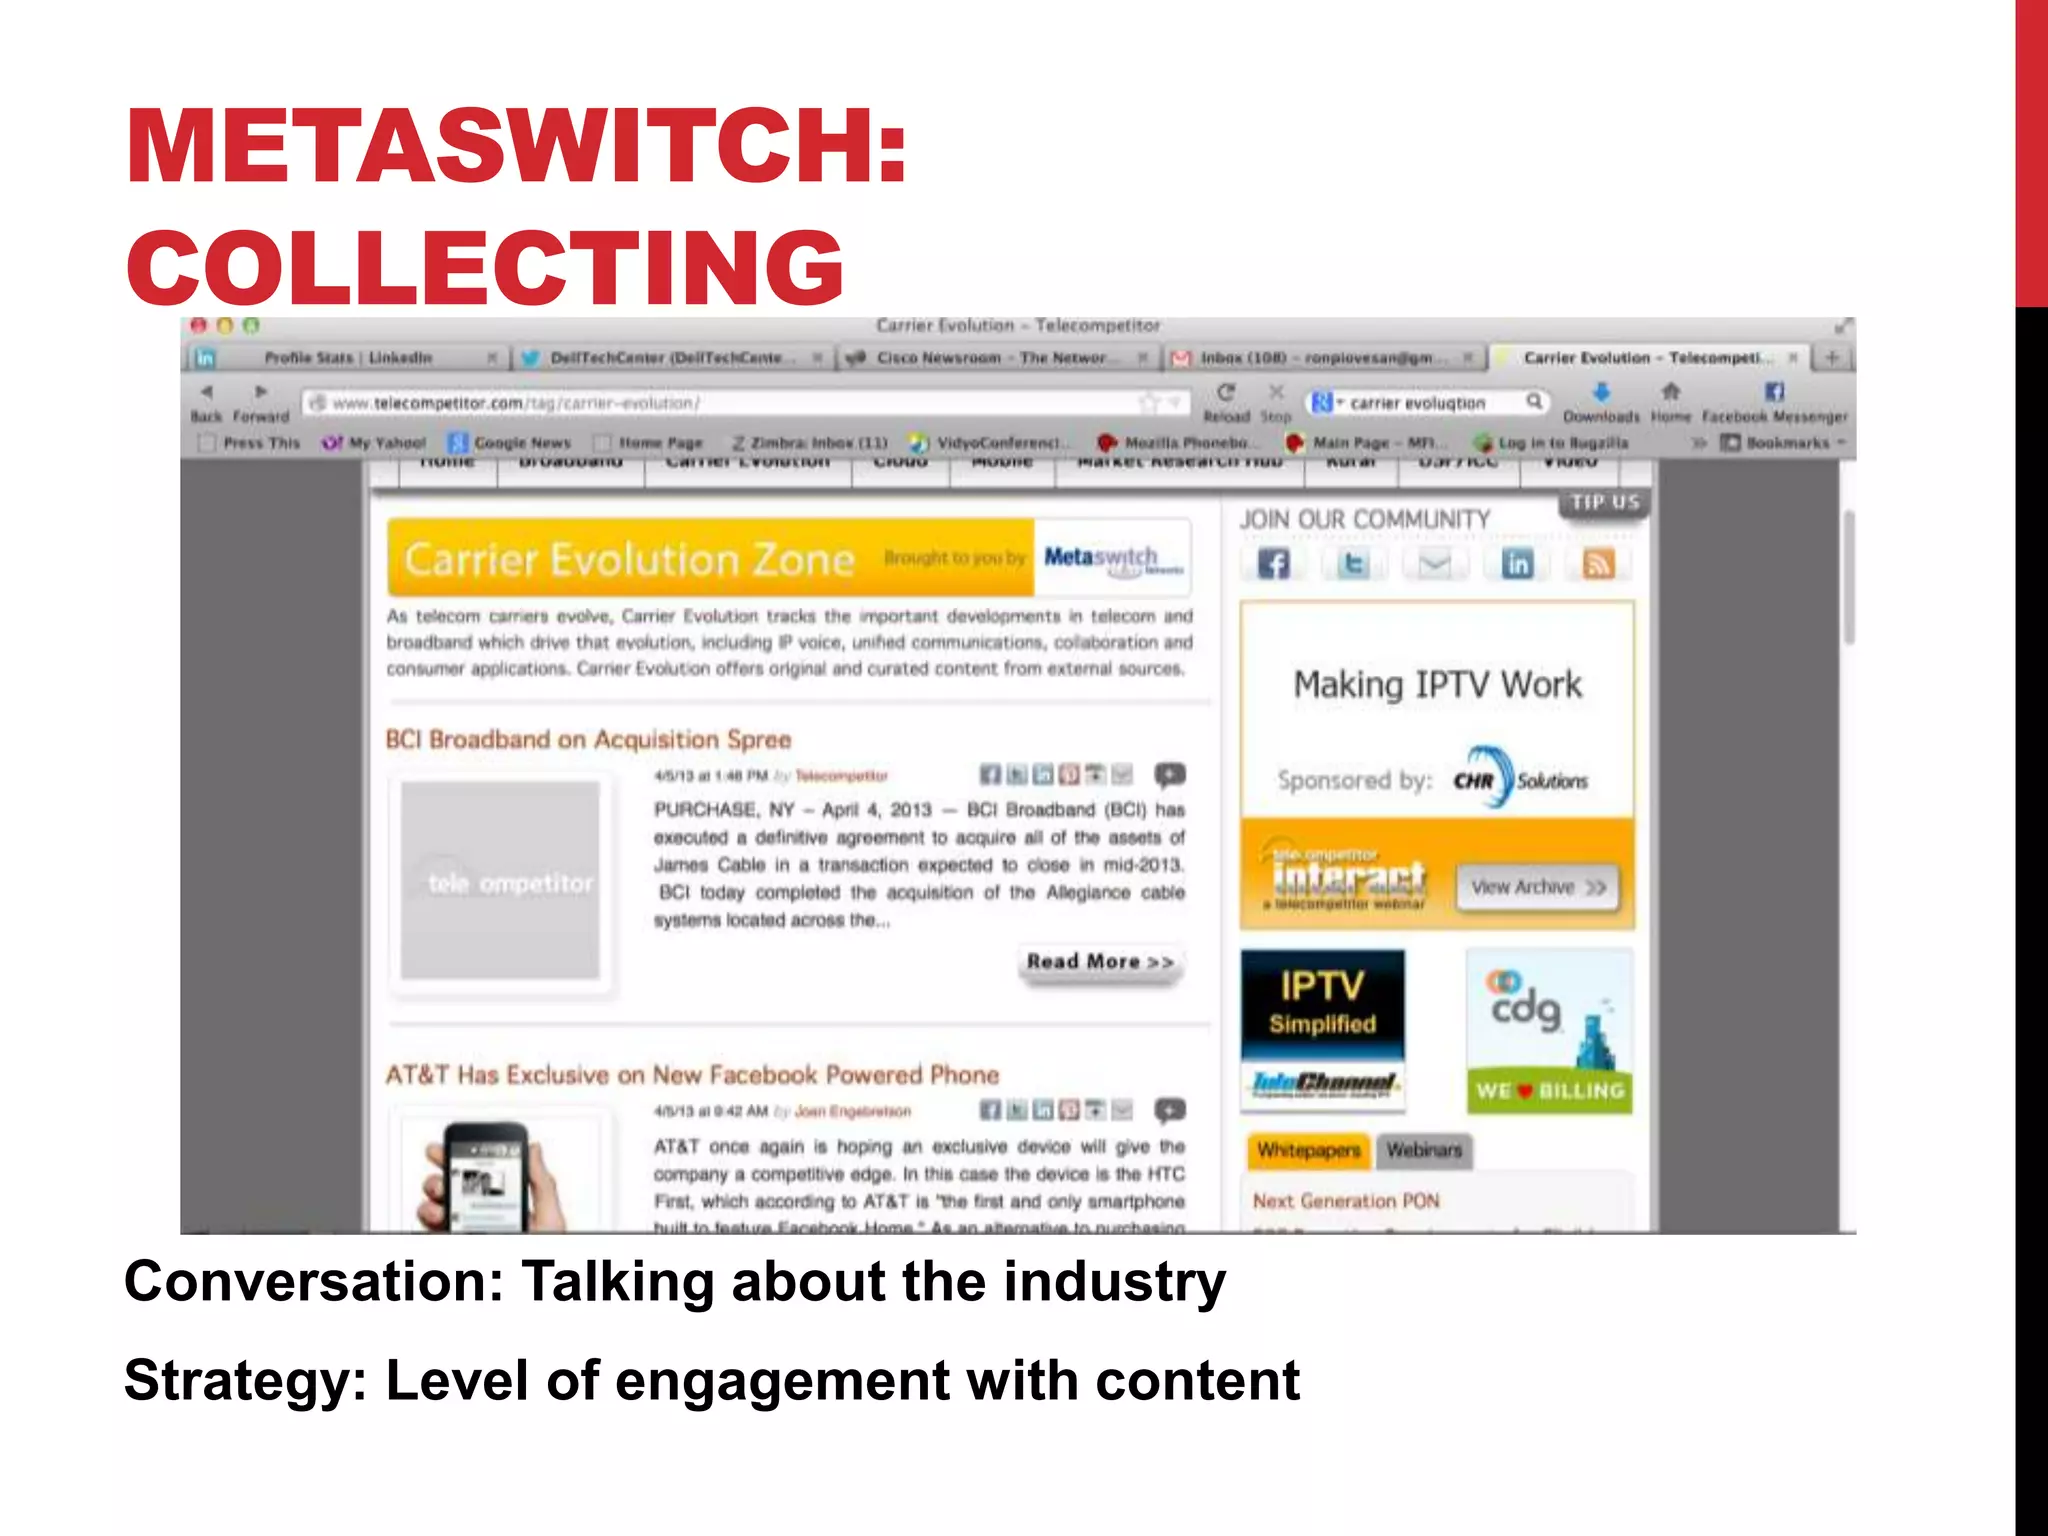This screenshot has width=2048, height=1536.
Task: Click the Stop loading icon
Action: [1276, 392]
